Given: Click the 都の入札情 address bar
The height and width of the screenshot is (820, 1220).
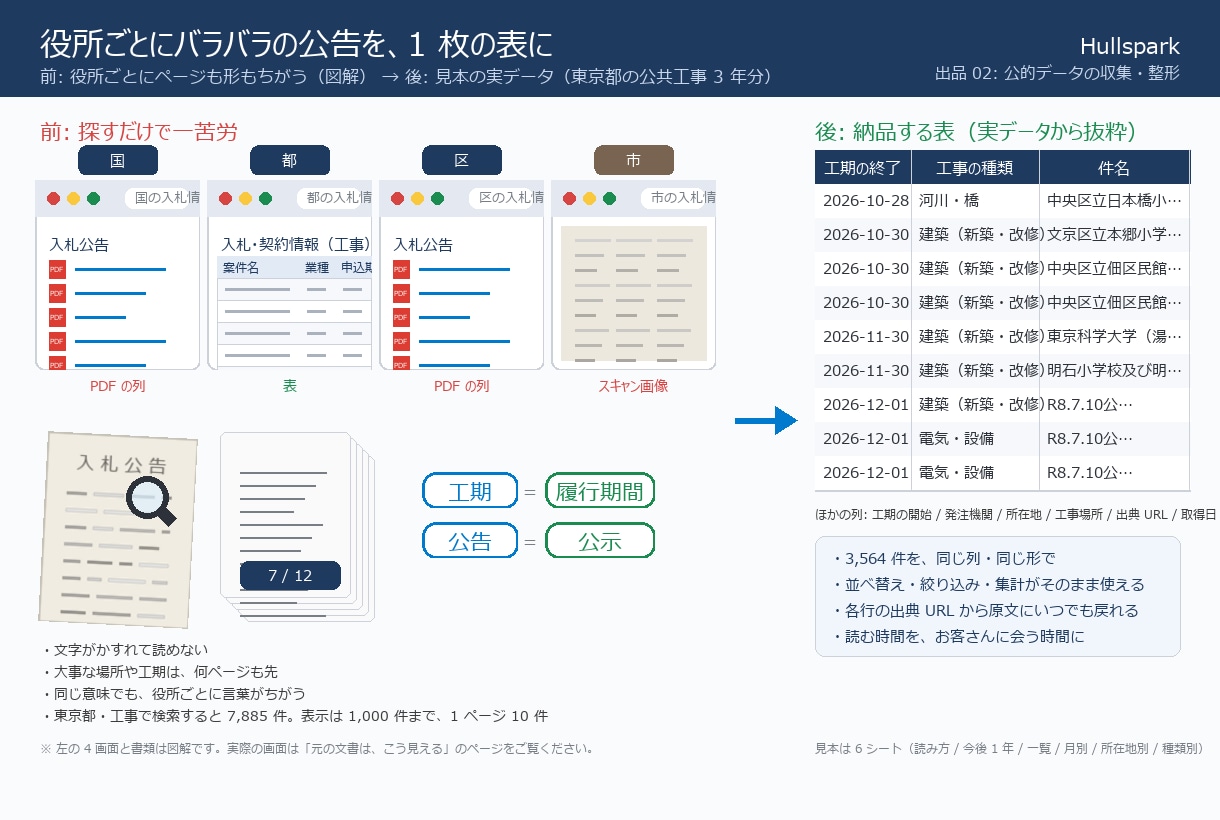Looking at the screenshot, I should click(333, 199).
